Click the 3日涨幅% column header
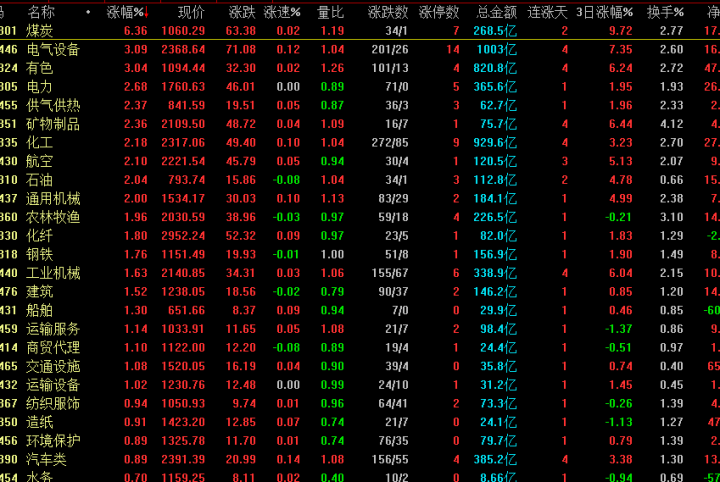This screenshot has width=720, height=482. click(604, 13)
